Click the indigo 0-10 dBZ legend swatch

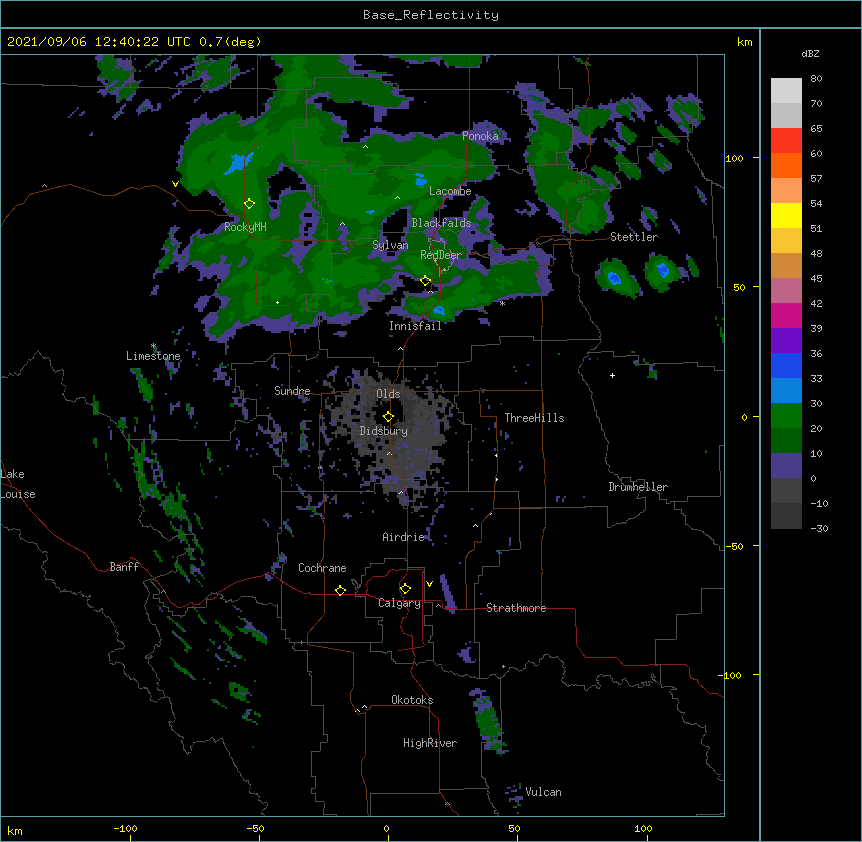click(x=786, y=466)
